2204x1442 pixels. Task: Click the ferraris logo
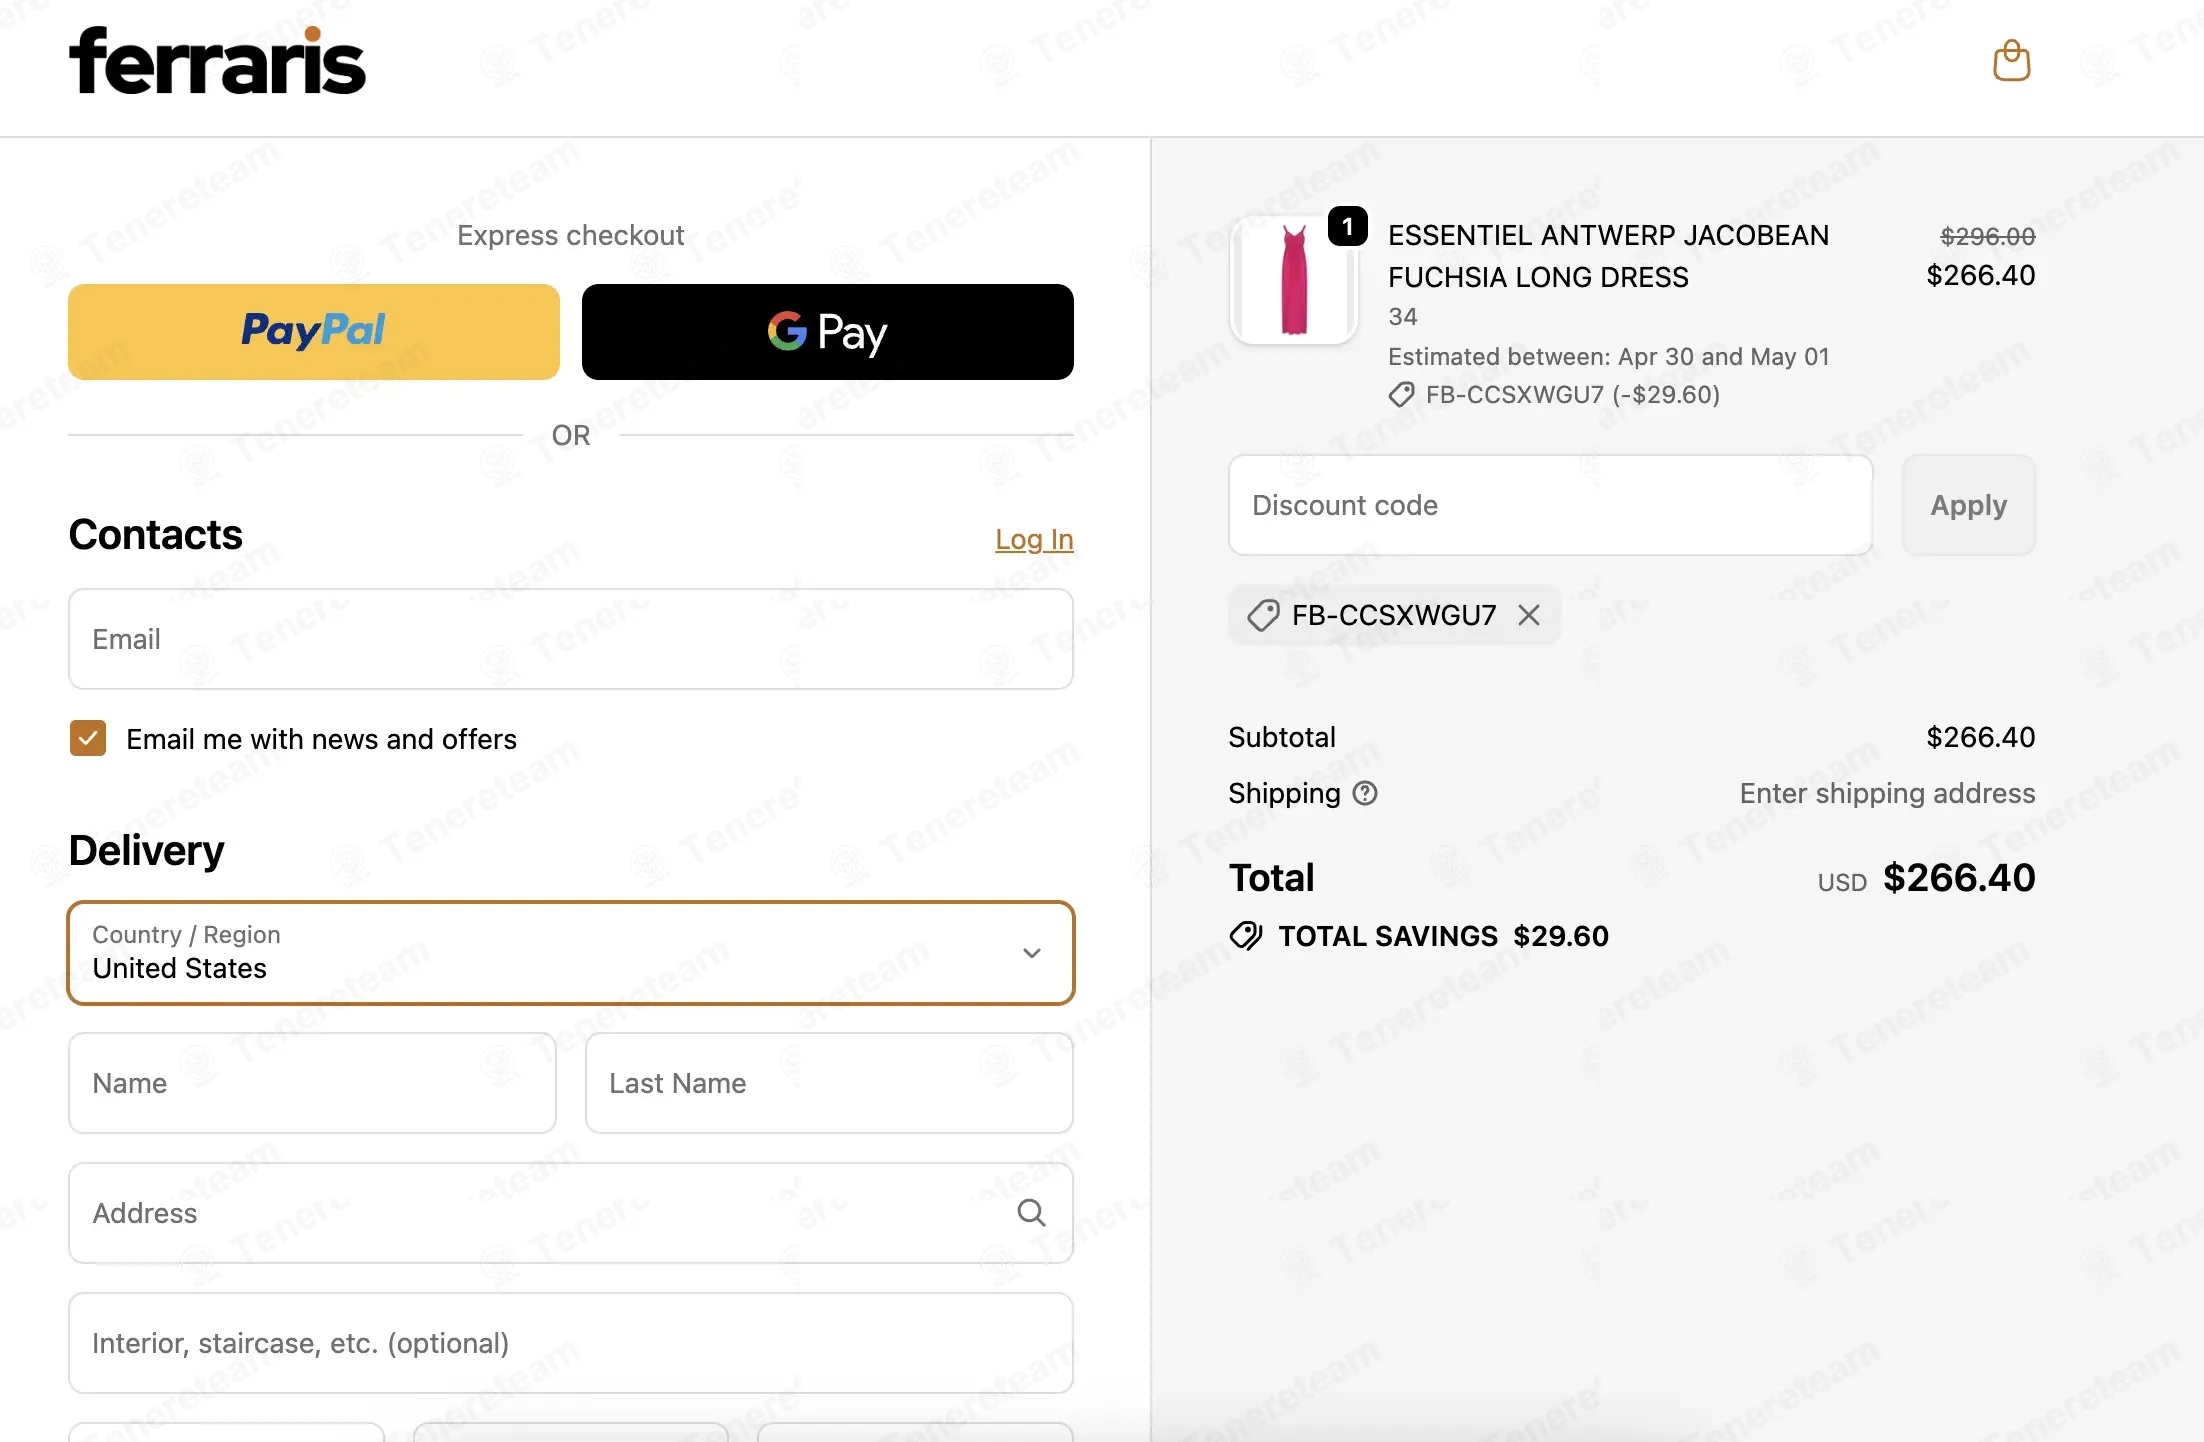coord(217,61)
